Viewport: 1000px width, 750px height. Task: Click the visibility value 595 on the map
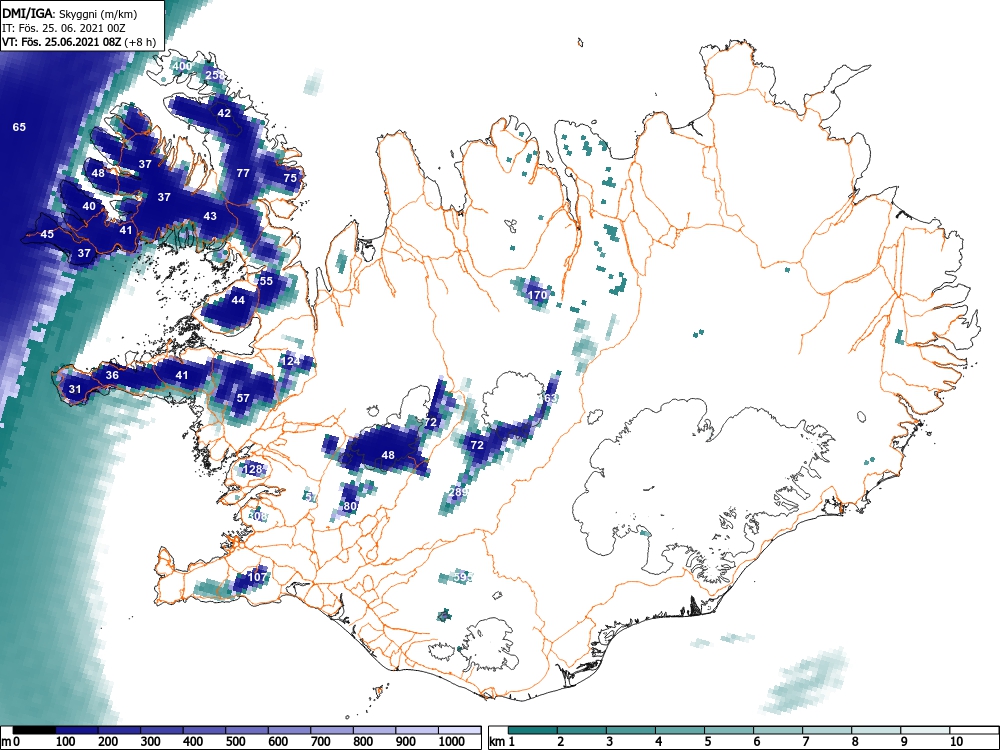(463, 577)
